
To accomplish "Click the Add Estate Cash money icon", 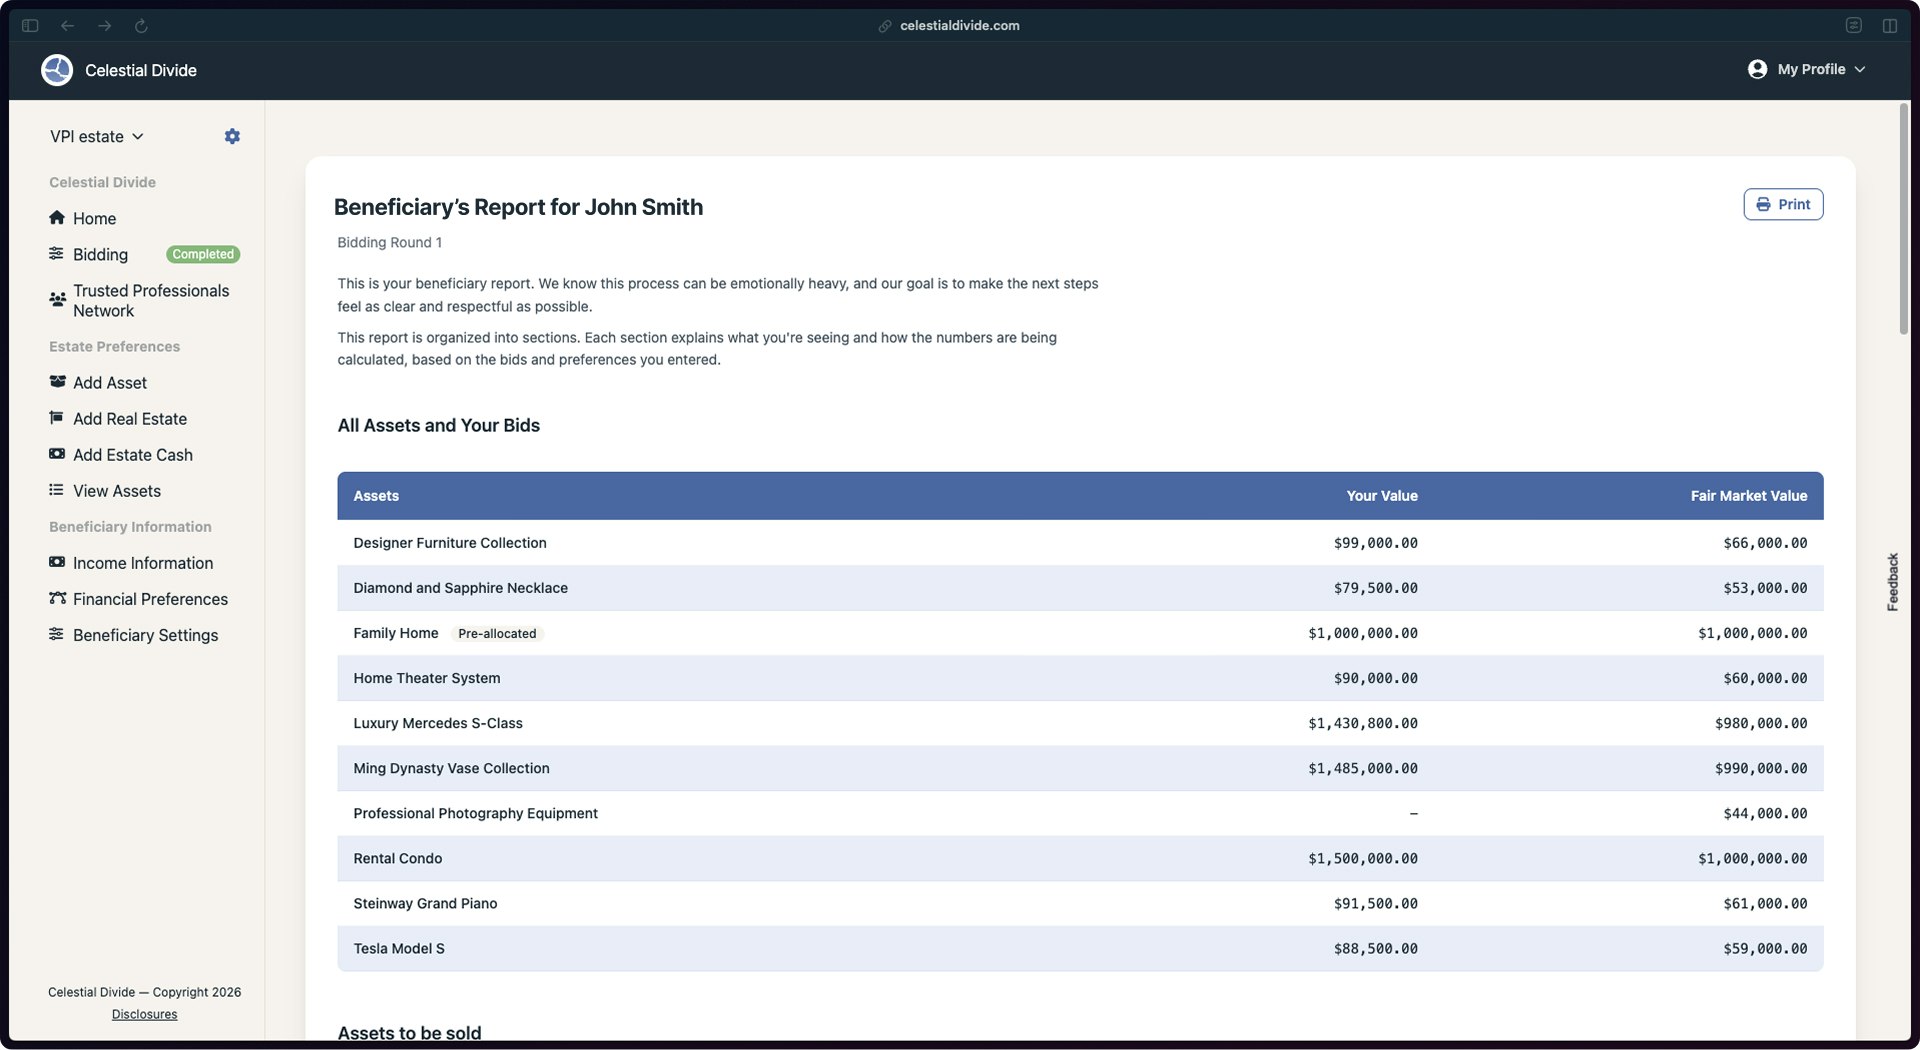I will coord(57,454).
